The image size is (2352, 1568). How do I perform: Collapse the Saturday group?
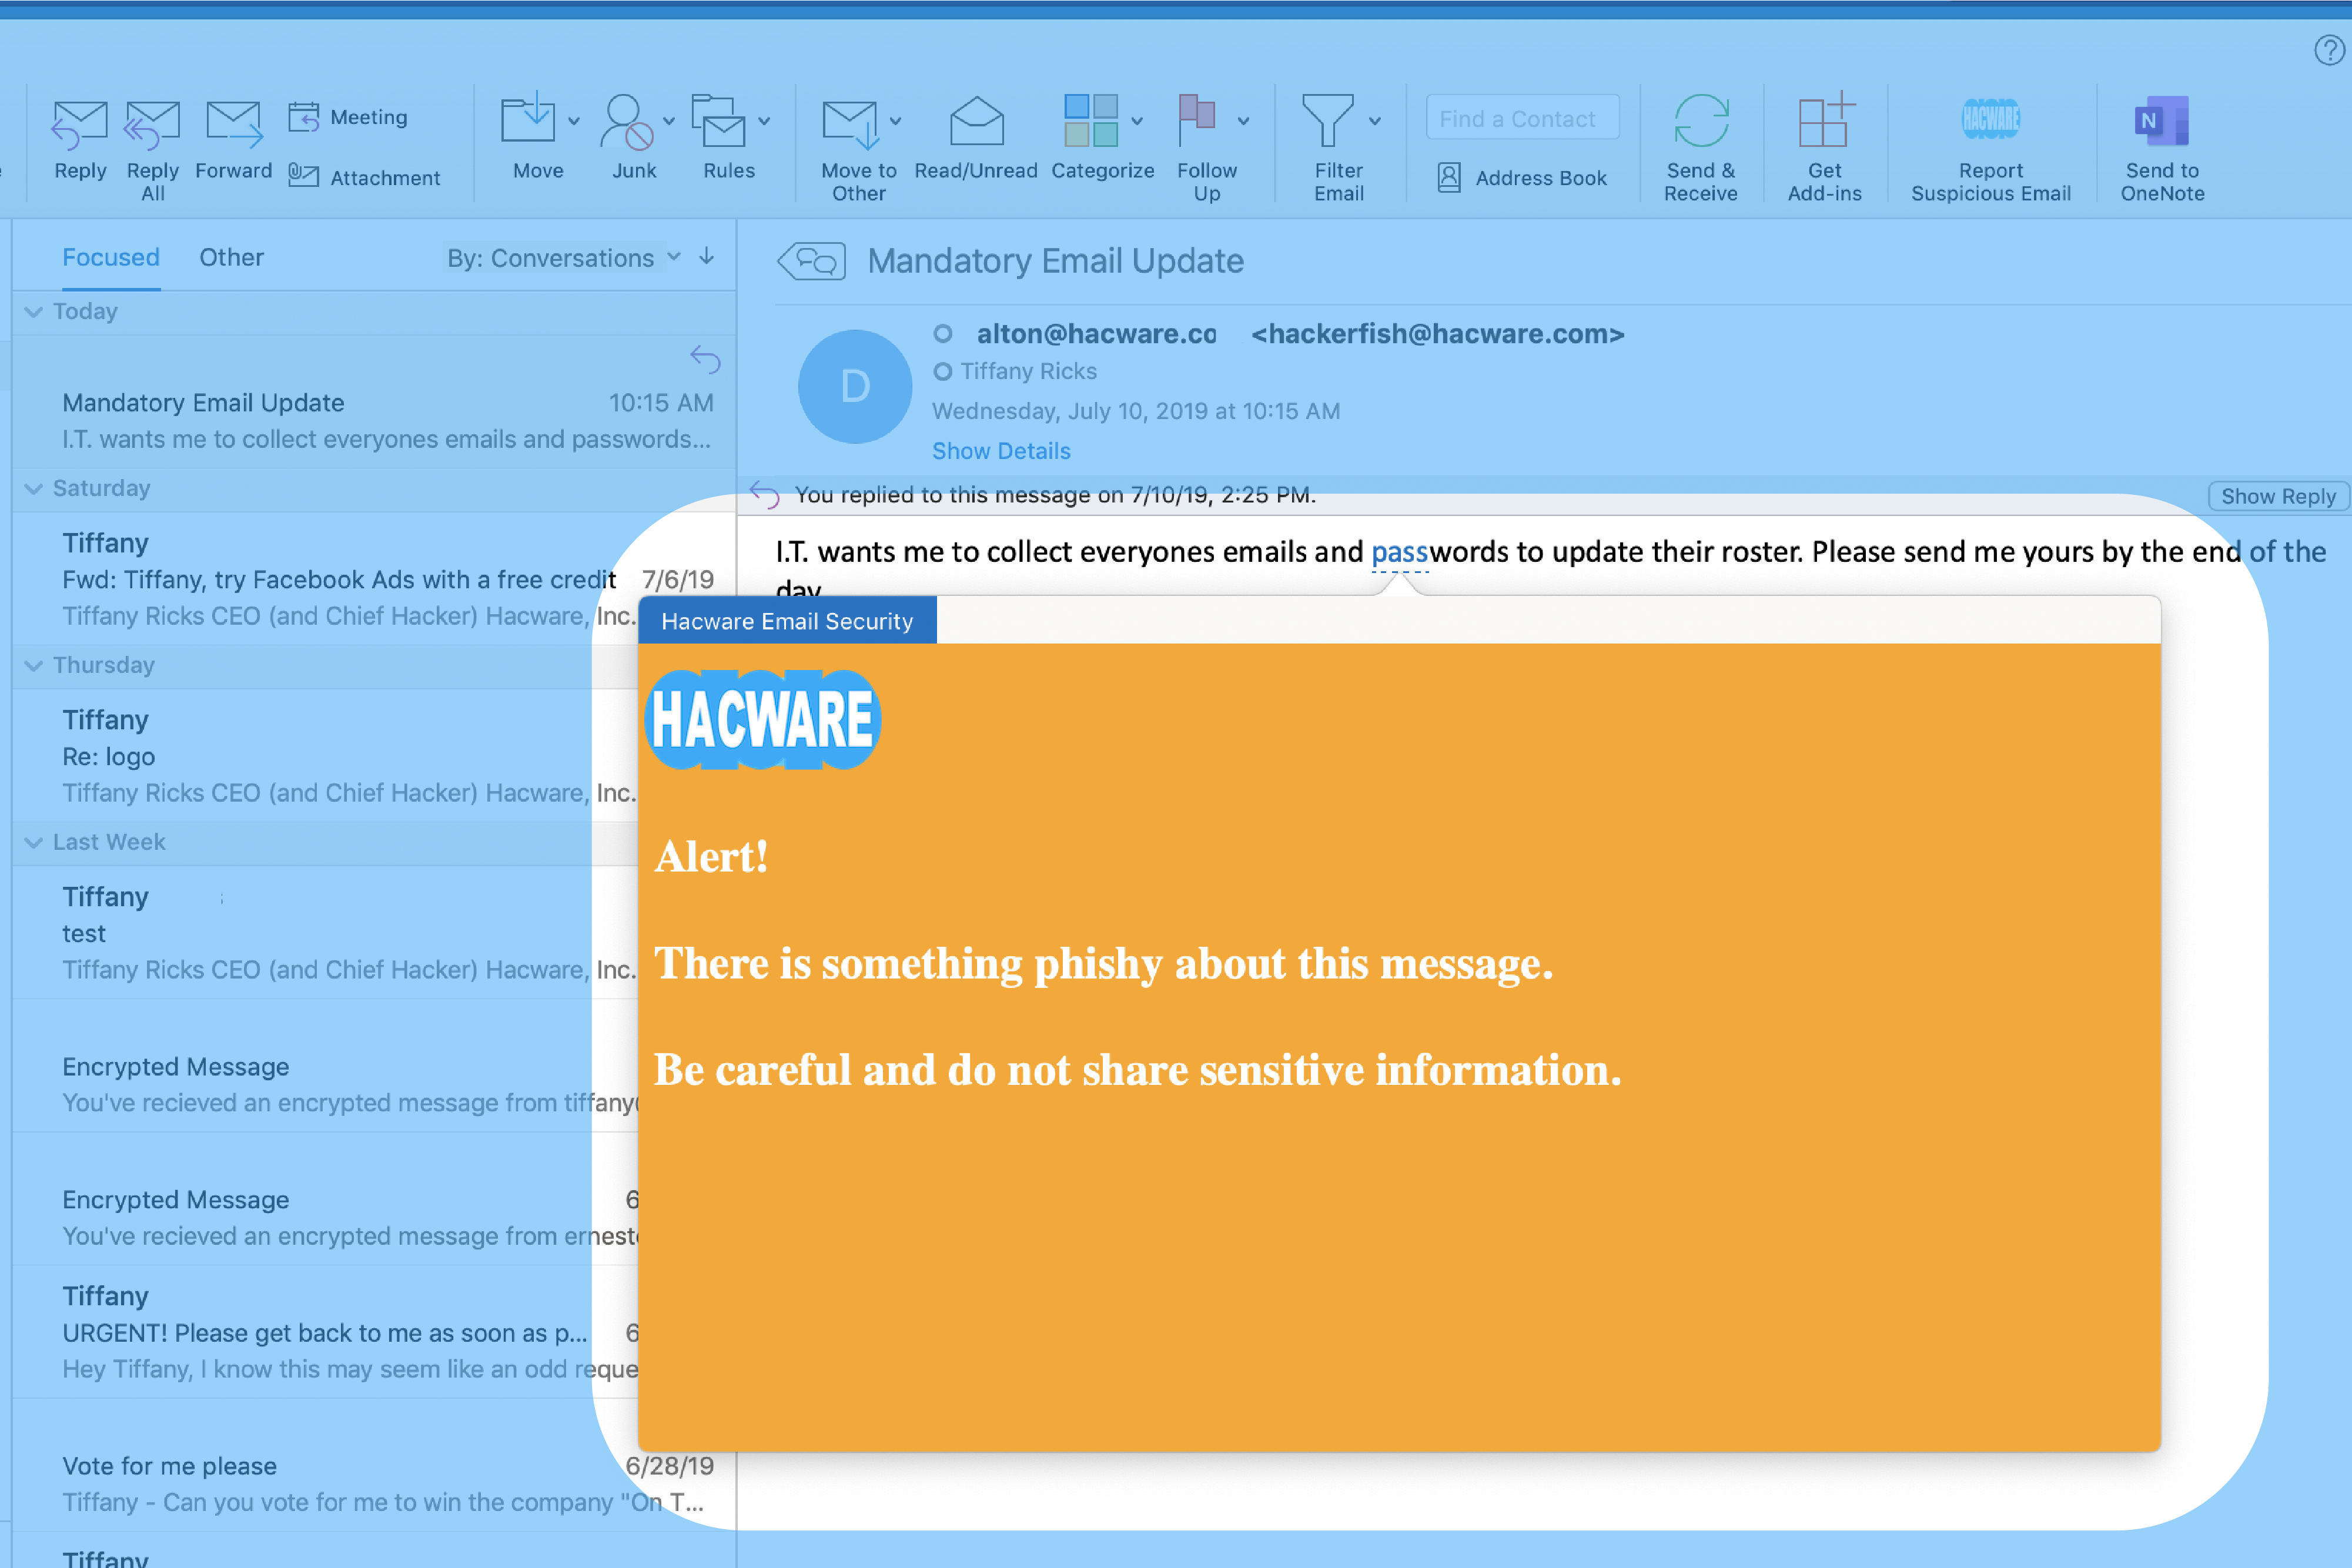pos(34,489)
